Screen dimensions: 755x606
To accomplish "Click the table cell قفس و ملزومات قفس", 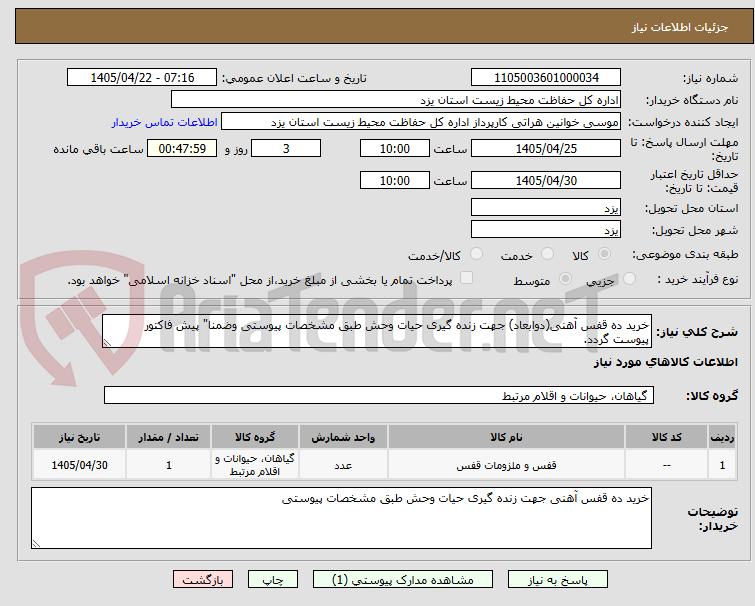I will [x=506, y=465].
